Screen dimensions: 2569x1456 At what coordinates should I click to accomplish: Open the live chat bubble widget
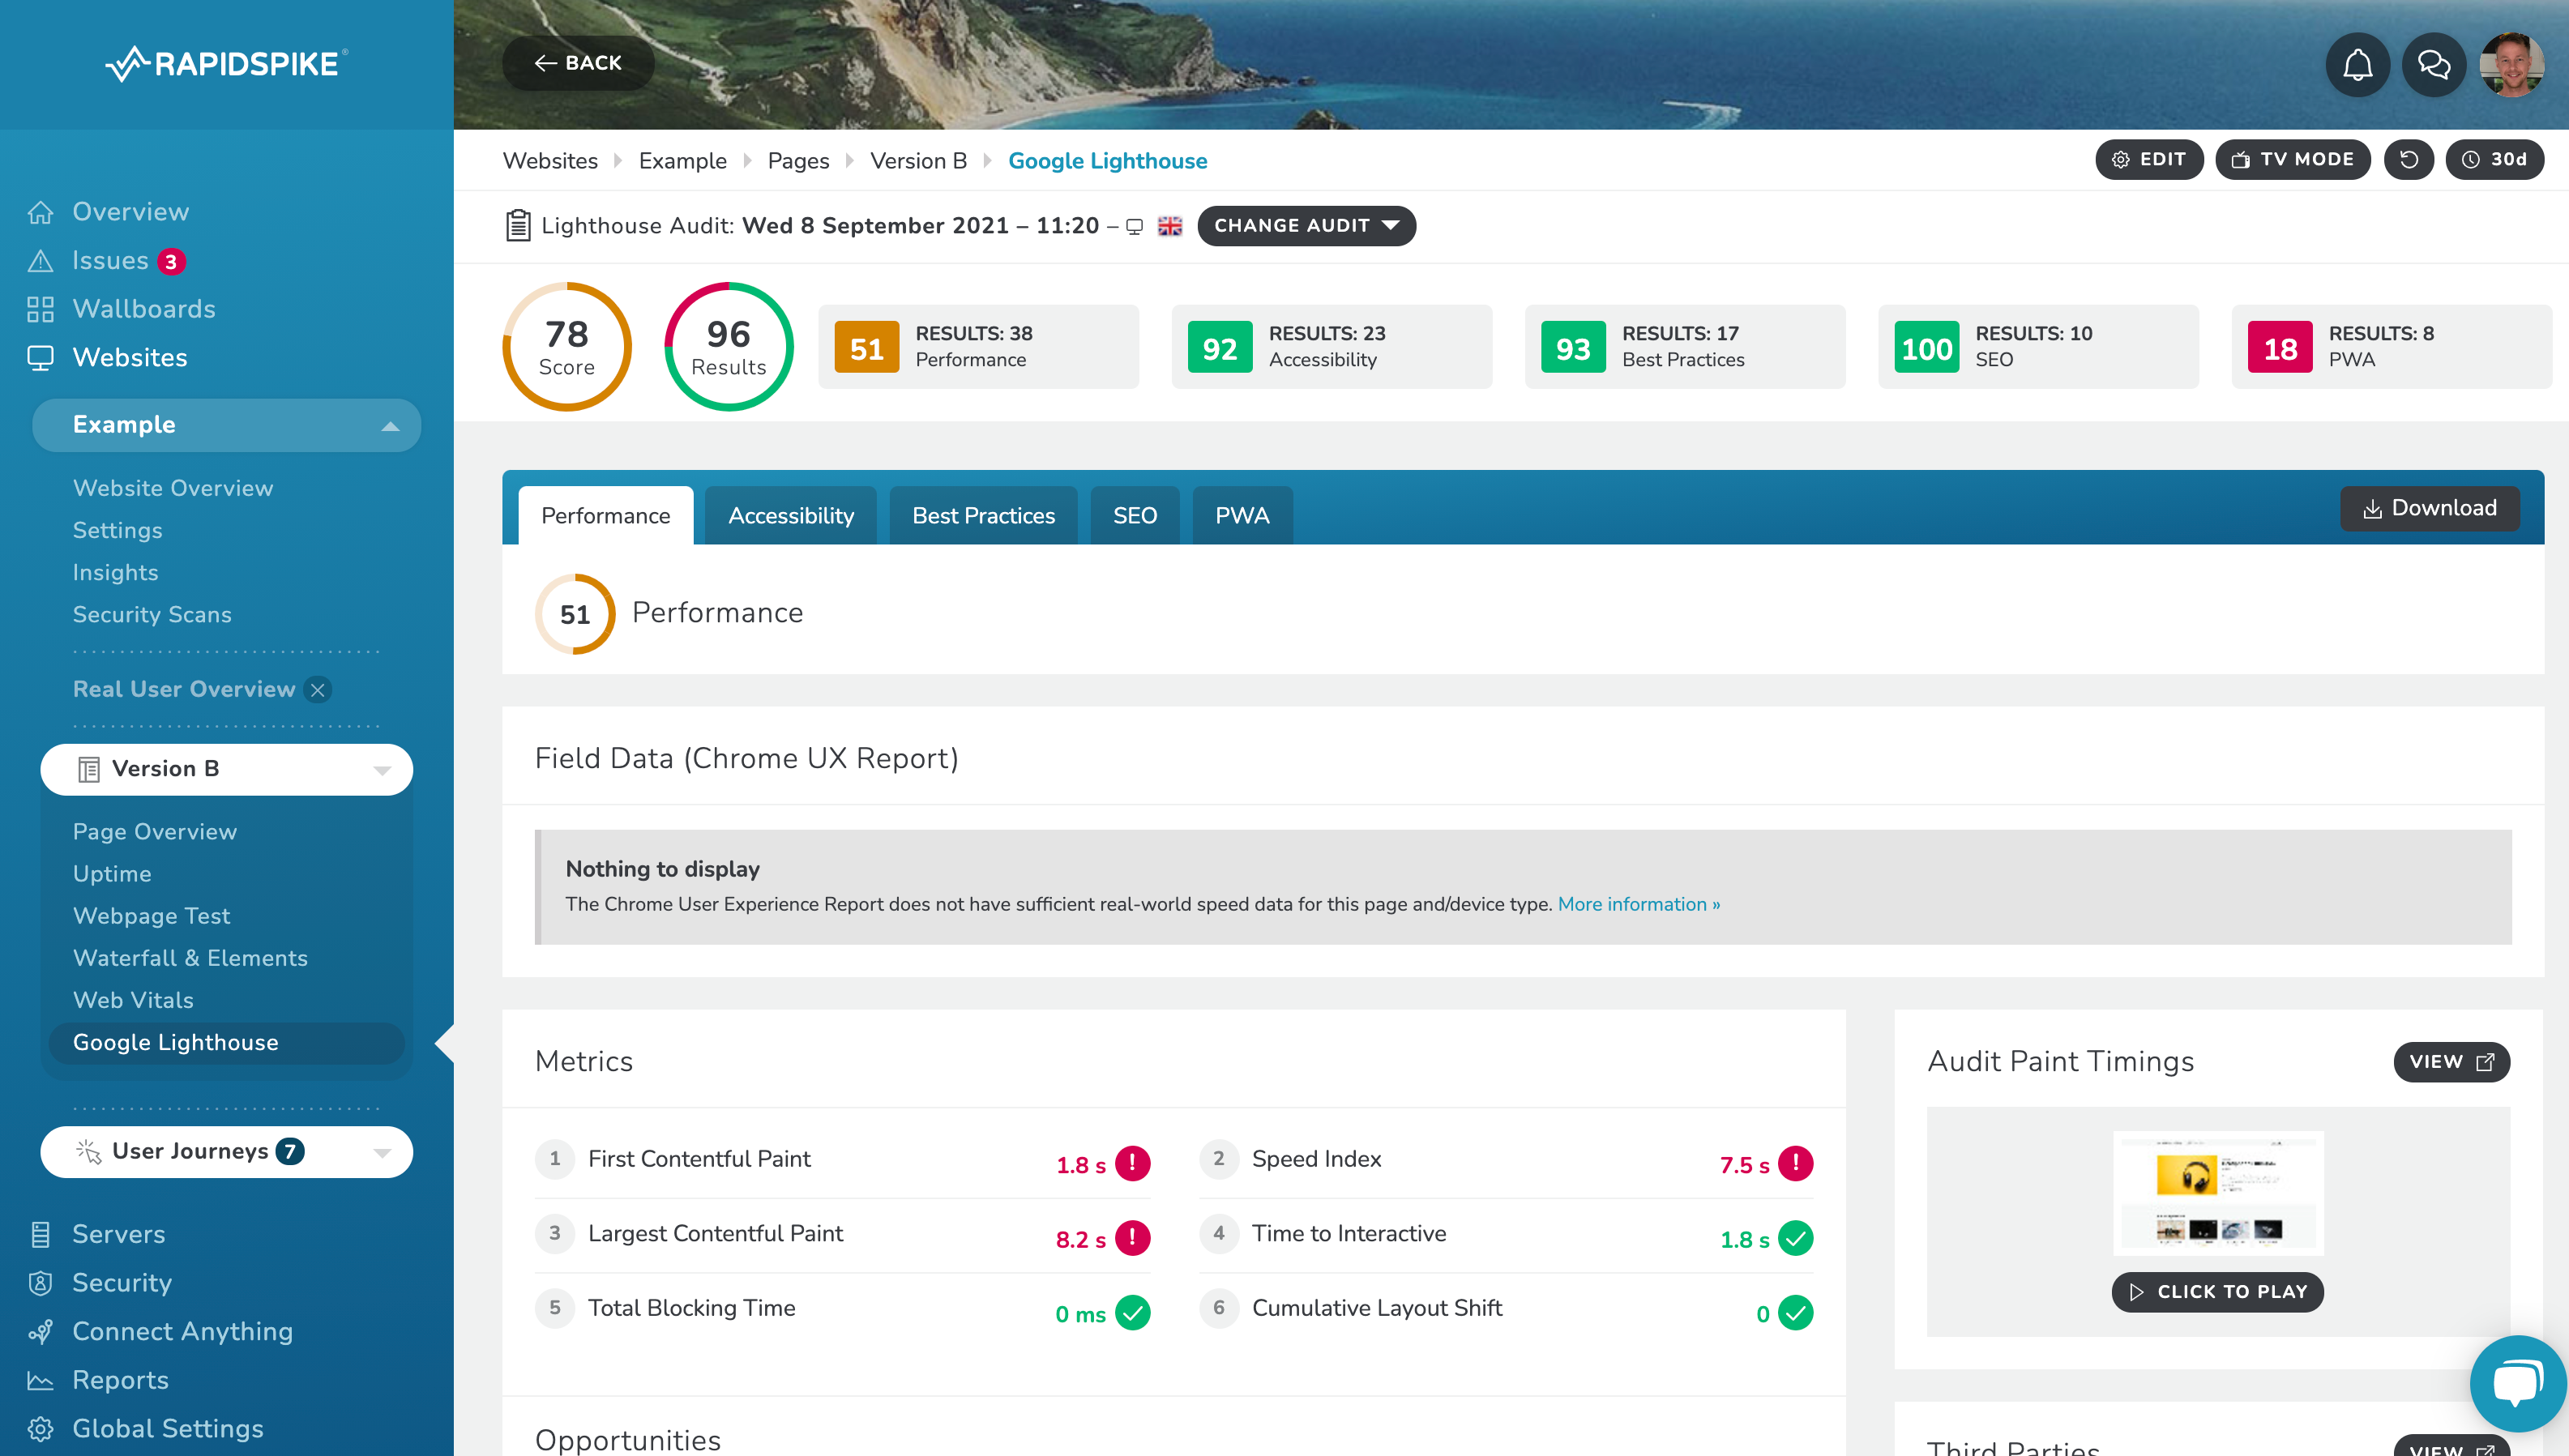(2517, 1384)
